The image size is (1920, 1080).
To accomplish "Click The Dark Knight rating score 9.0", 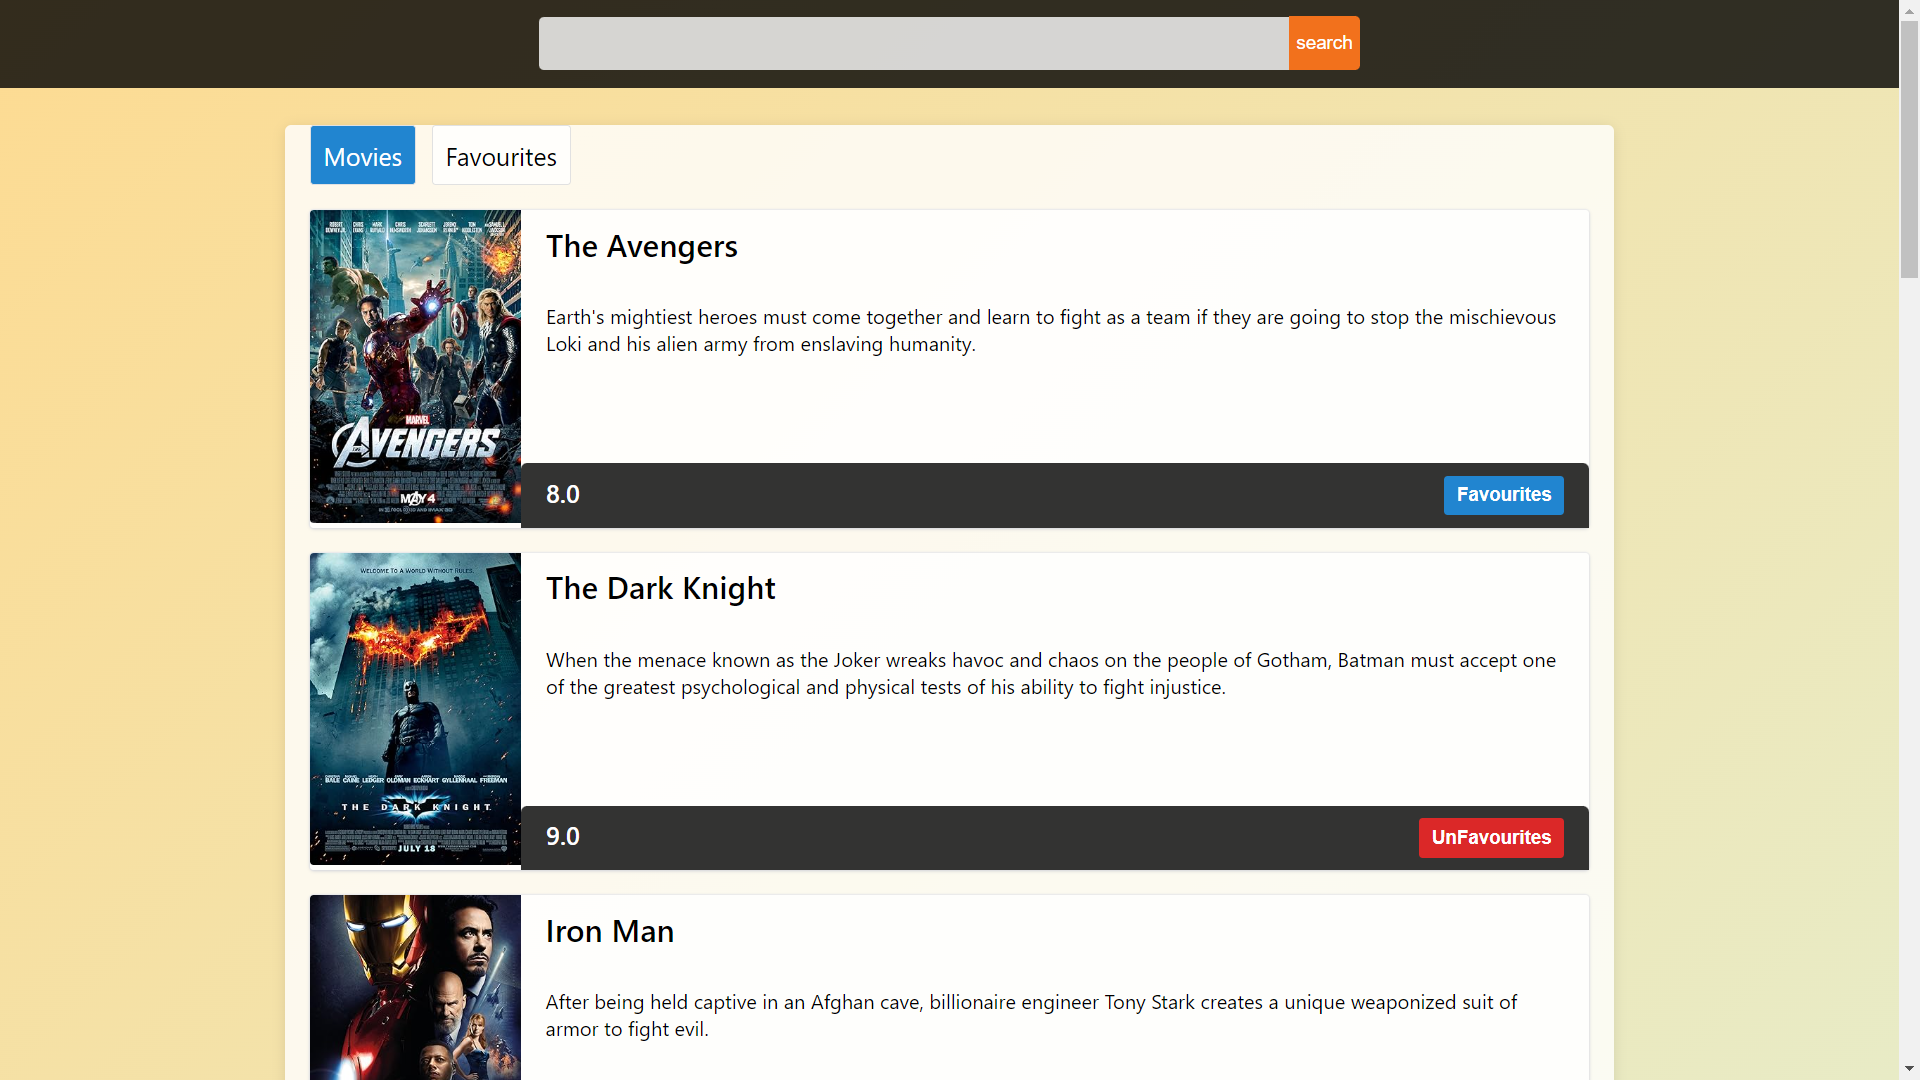I will pos(564,836).
